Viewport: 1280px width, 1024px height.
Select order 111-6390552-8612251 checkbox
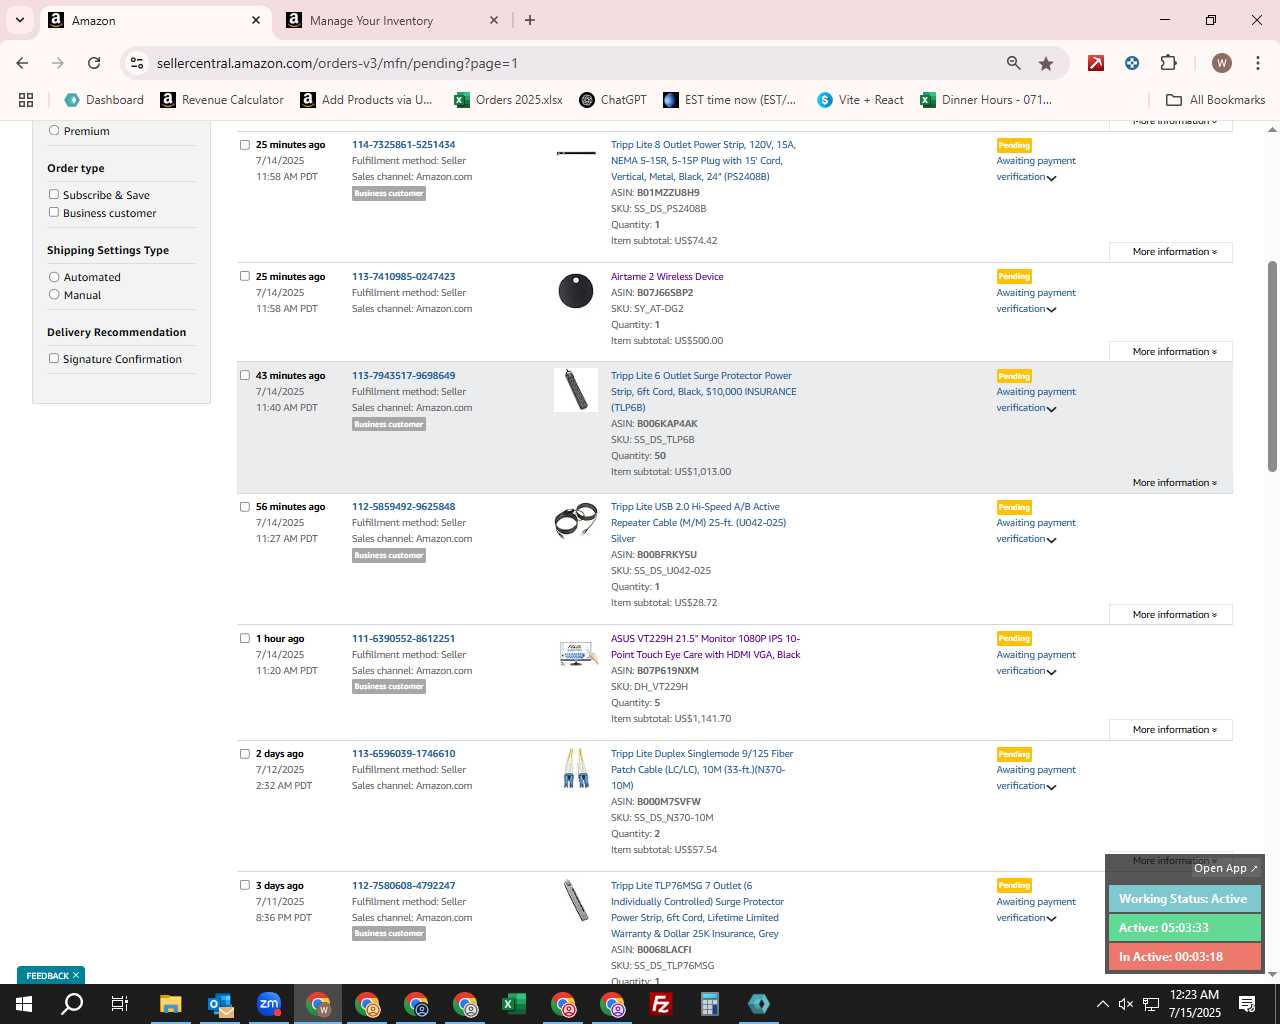(x=245, y=638)
